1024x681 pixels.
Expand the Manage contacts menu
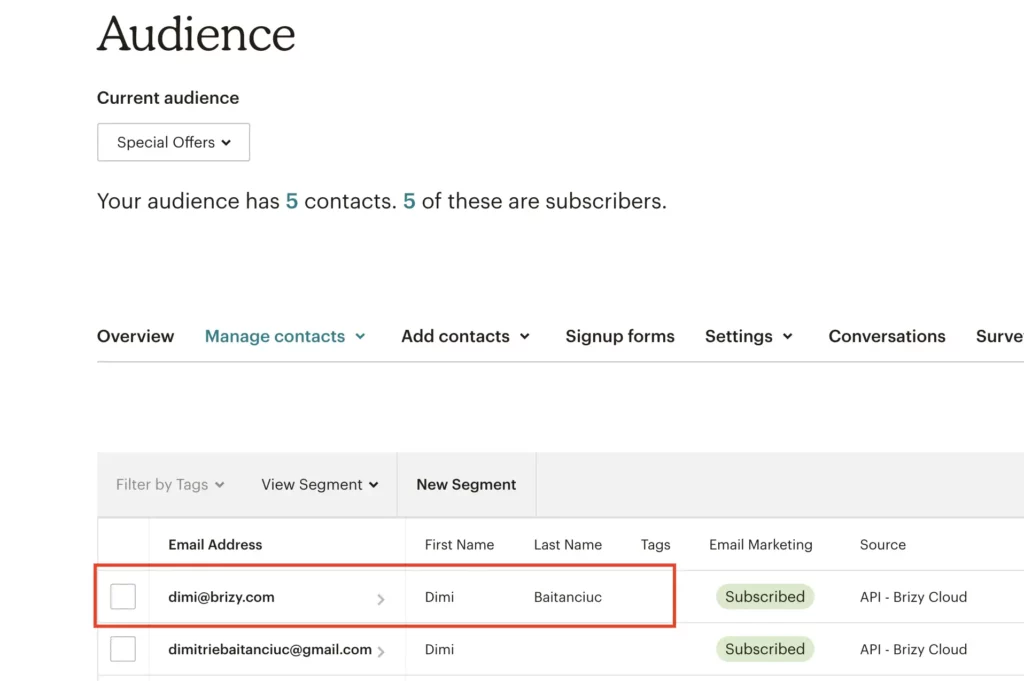(x=285, y=336)
